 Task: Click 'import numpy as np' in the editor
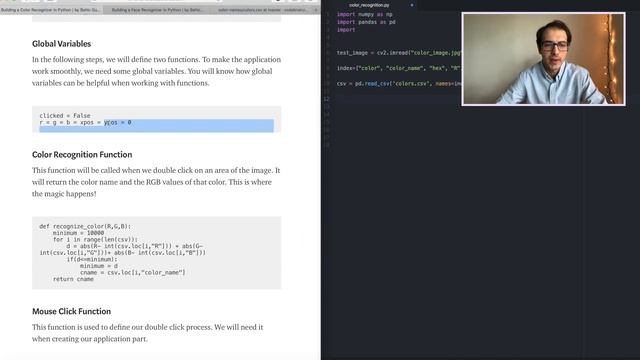point(364,14)
